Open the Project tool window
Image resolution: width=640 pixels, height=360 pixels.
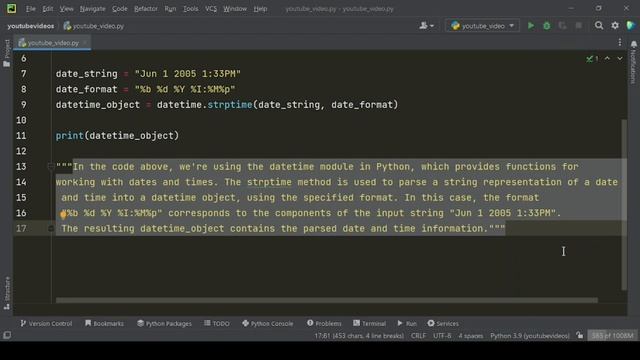[7, 53]
